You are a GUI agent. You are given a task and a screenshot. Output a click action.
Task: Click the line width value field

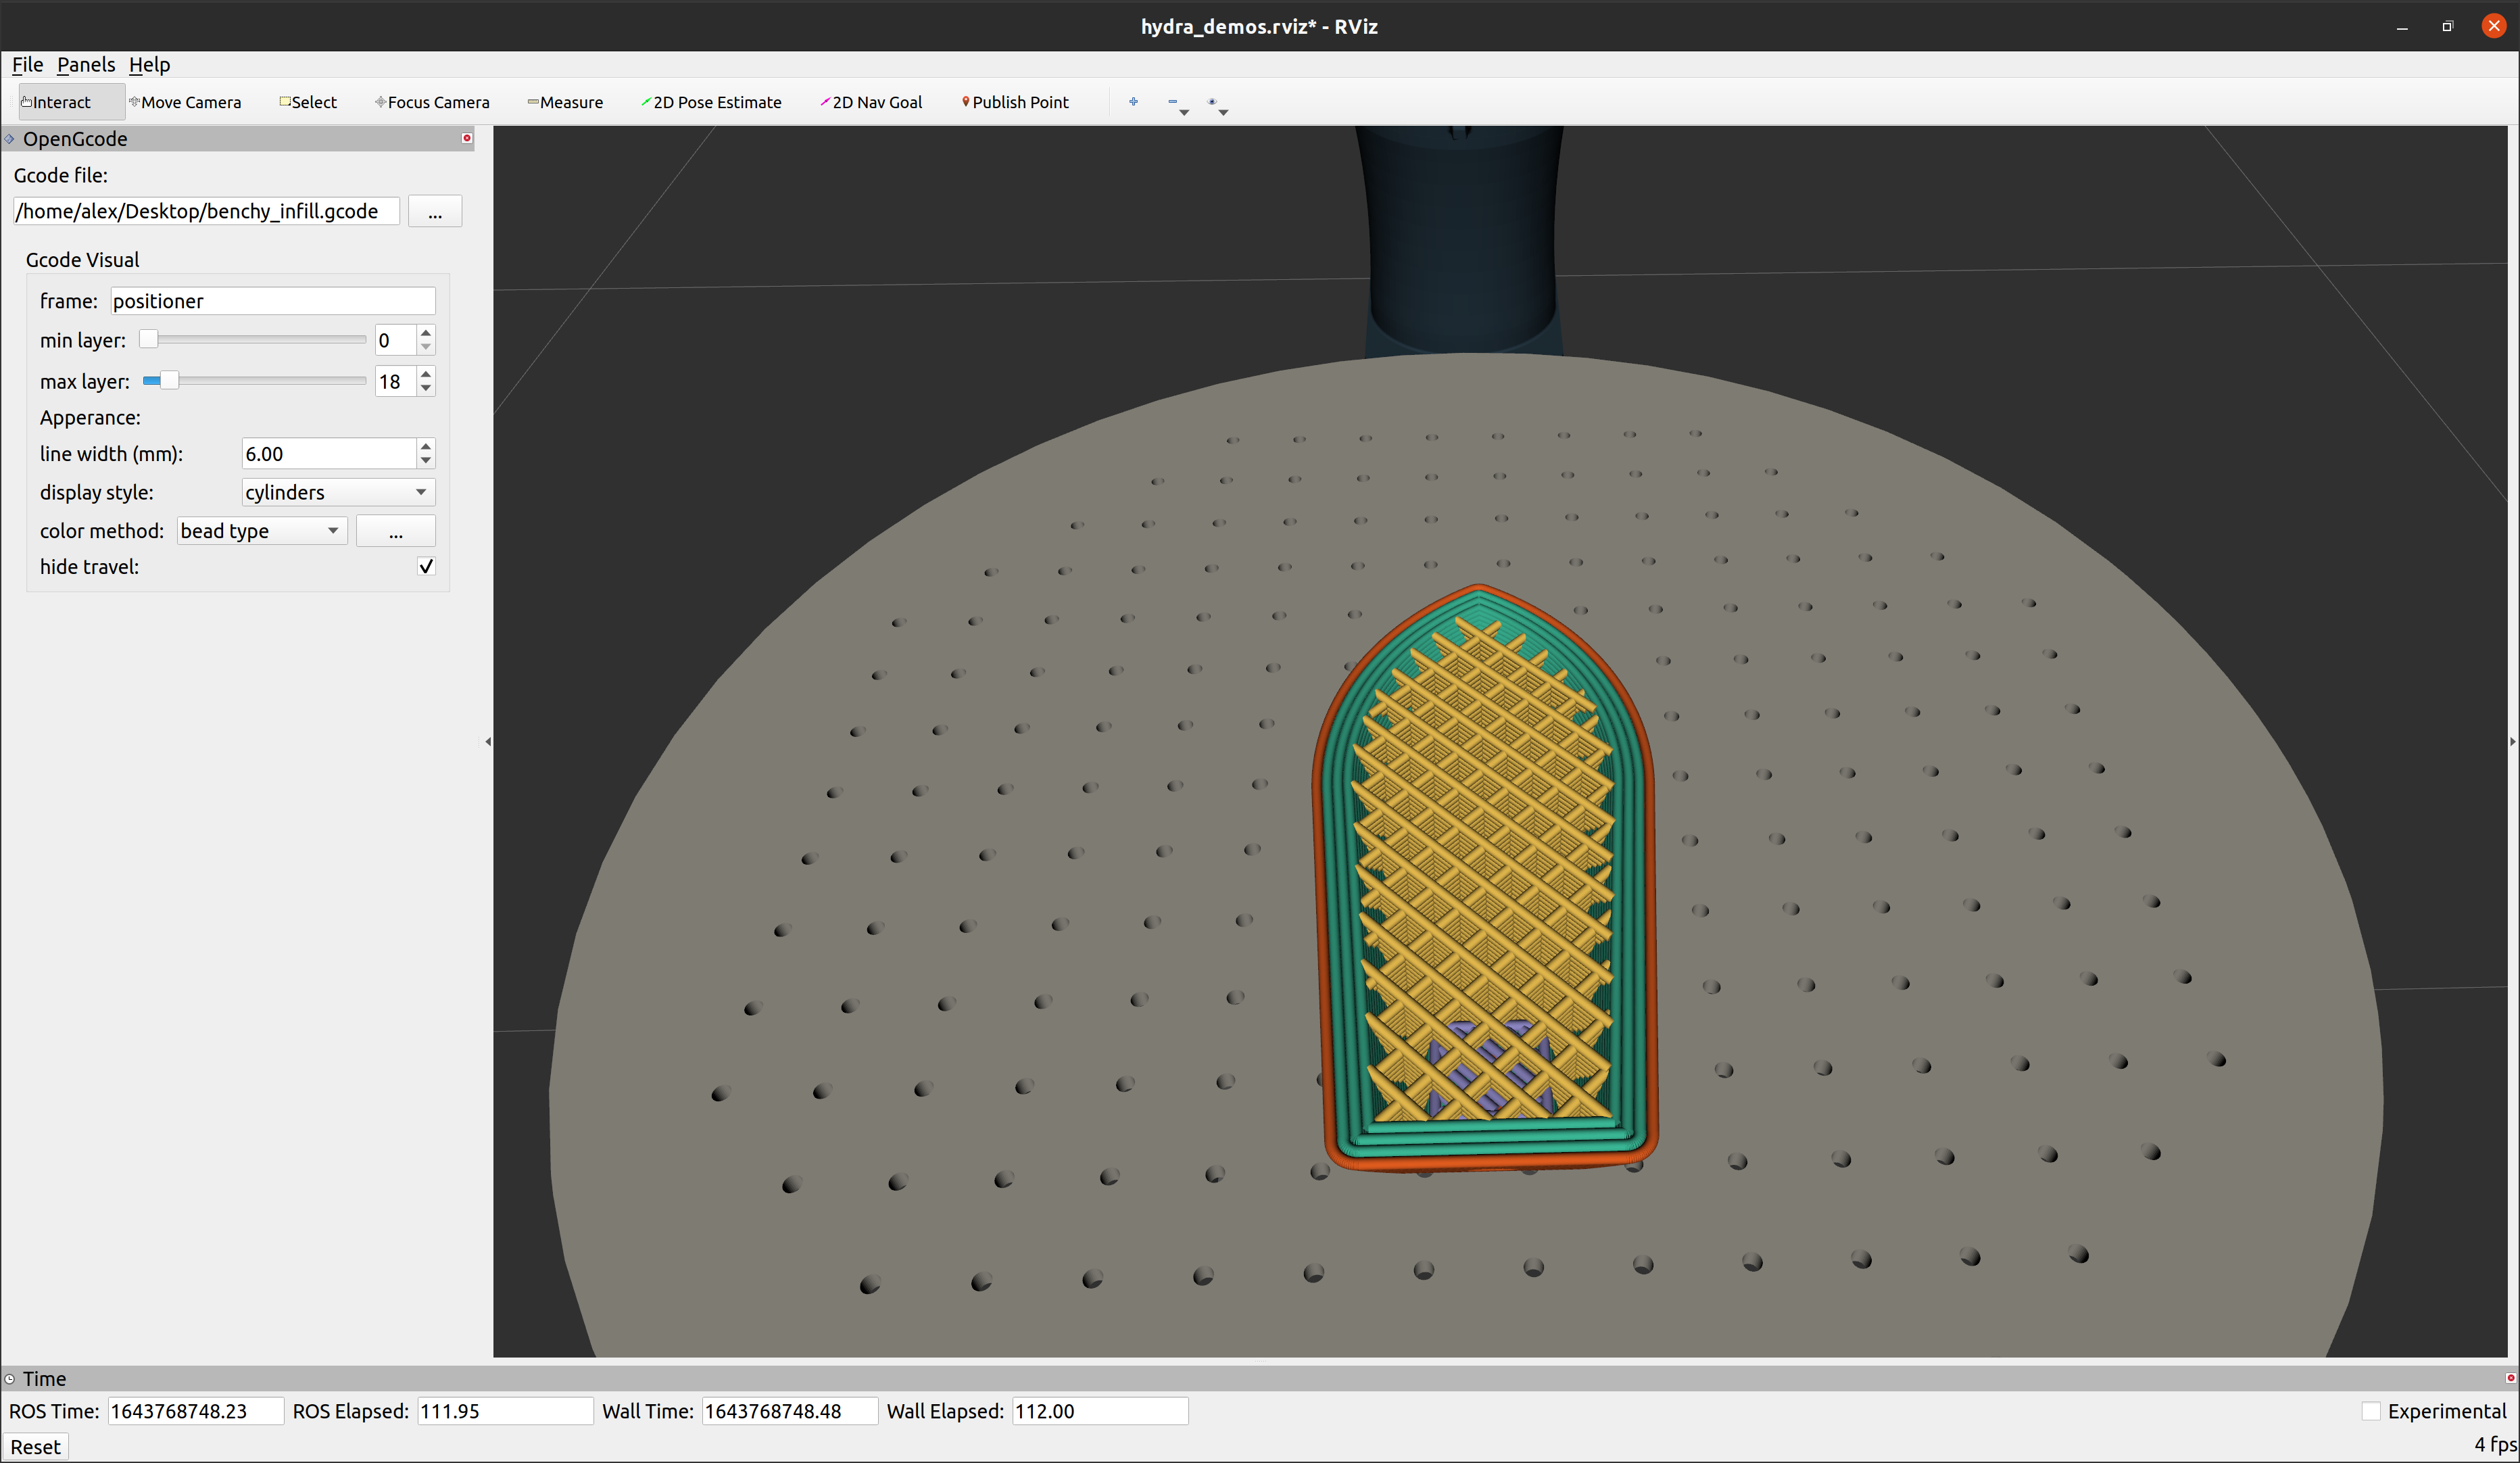[x=329, y=454]
